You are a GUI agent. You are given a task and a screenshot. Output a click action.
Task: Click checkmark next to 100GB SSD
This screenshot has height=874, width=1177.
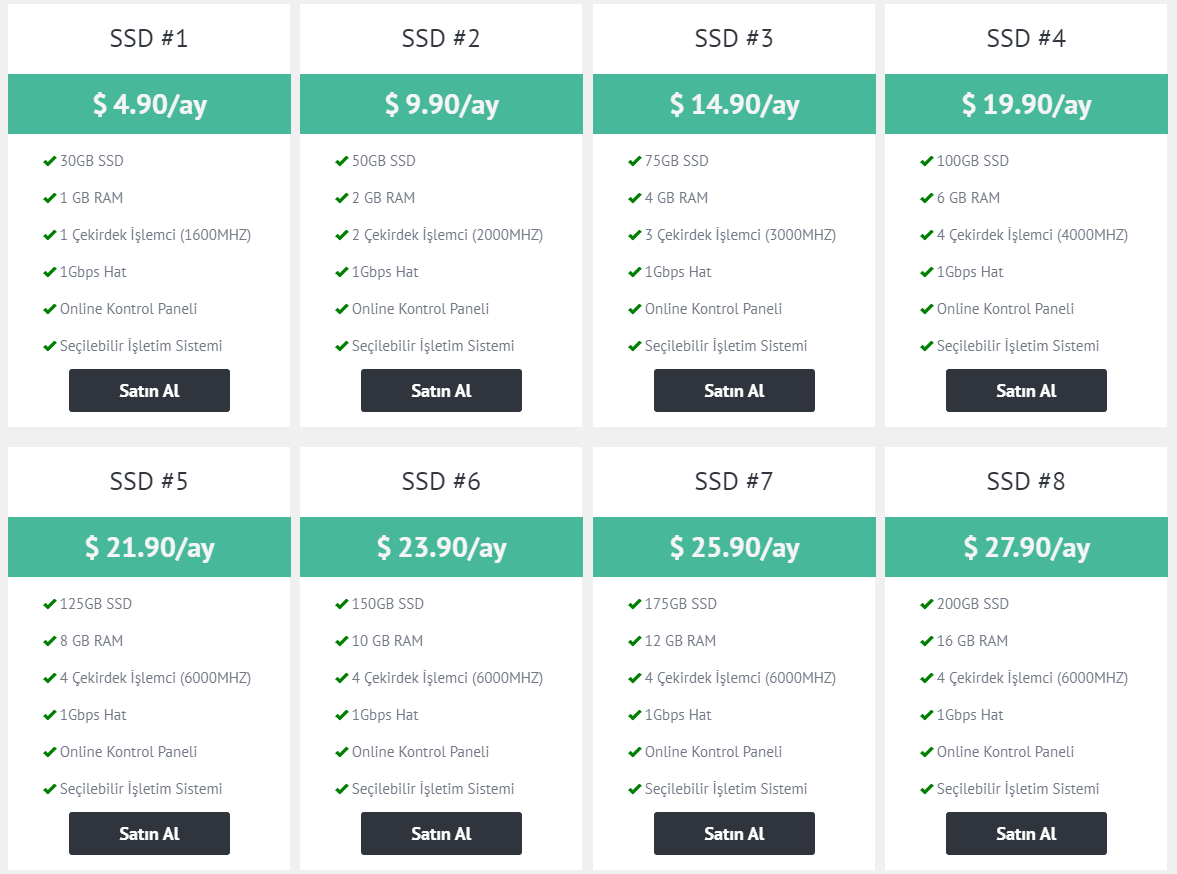(926, 161)
